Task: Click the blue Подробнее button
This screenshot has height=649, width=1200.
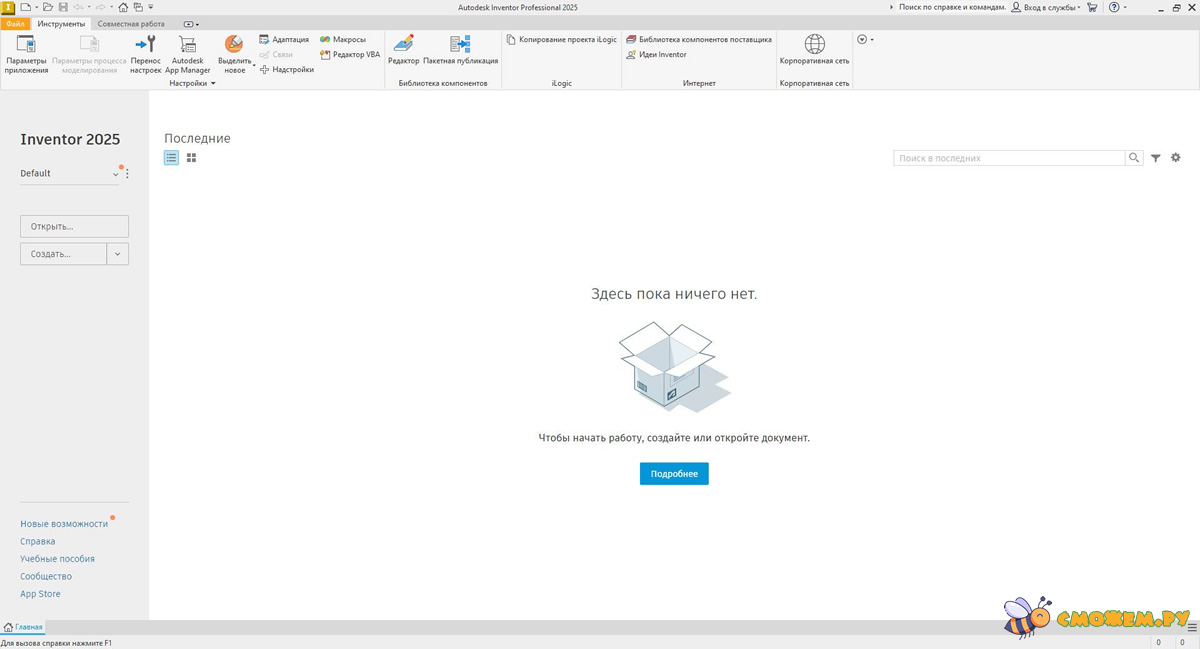Action: 674,473
